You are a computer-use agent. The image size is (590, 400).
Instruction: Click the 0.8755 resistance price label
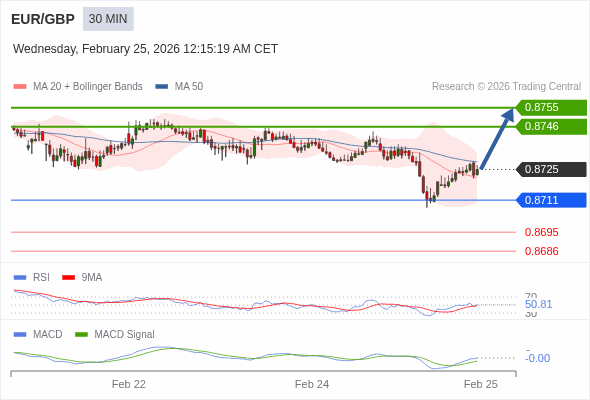551,108
